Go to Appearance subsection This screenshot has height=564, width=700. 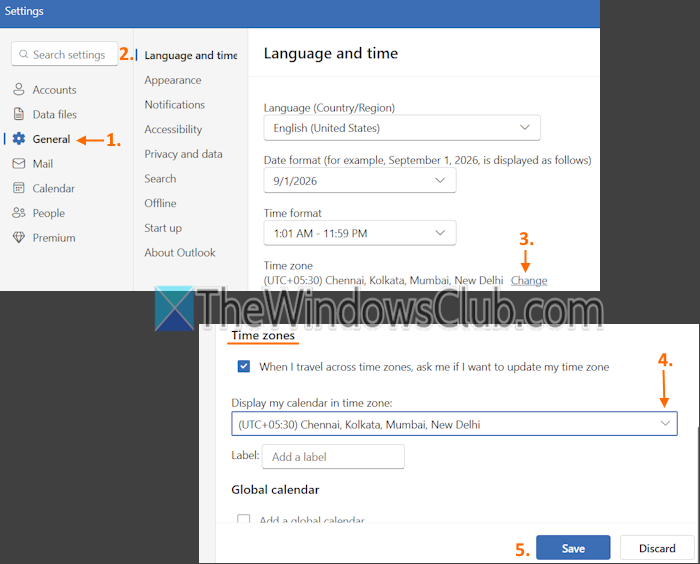pyautogui.click(x=173, y=80)
